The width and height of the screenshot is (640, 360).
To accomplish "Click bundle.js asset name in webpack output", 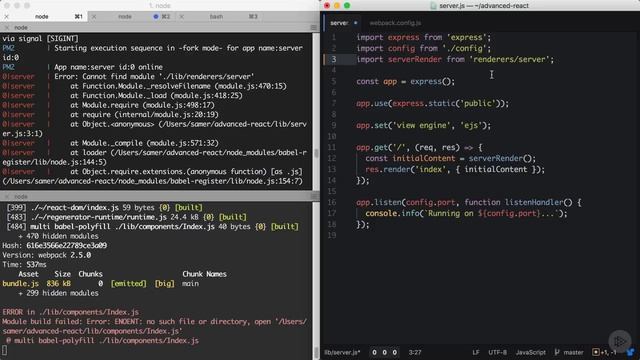I will [x=20, y=284].
